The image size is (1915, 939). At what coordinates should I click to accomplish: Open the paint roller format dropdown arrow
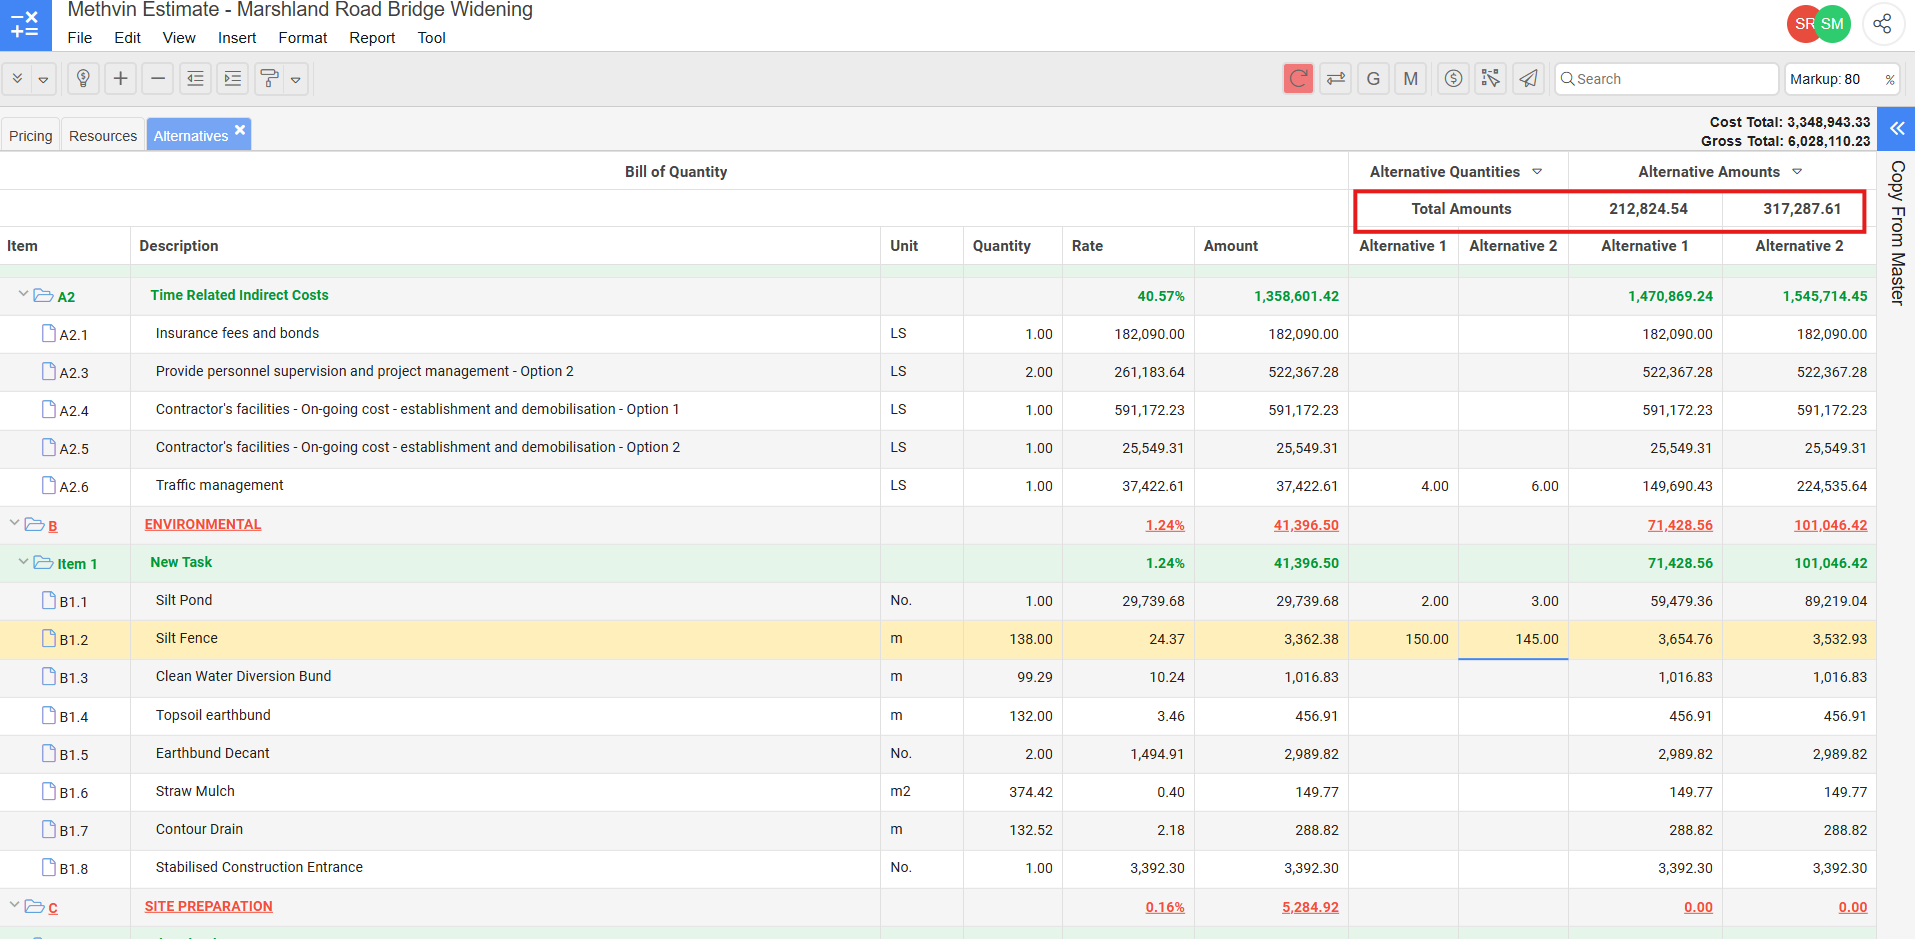pos(296,80)
